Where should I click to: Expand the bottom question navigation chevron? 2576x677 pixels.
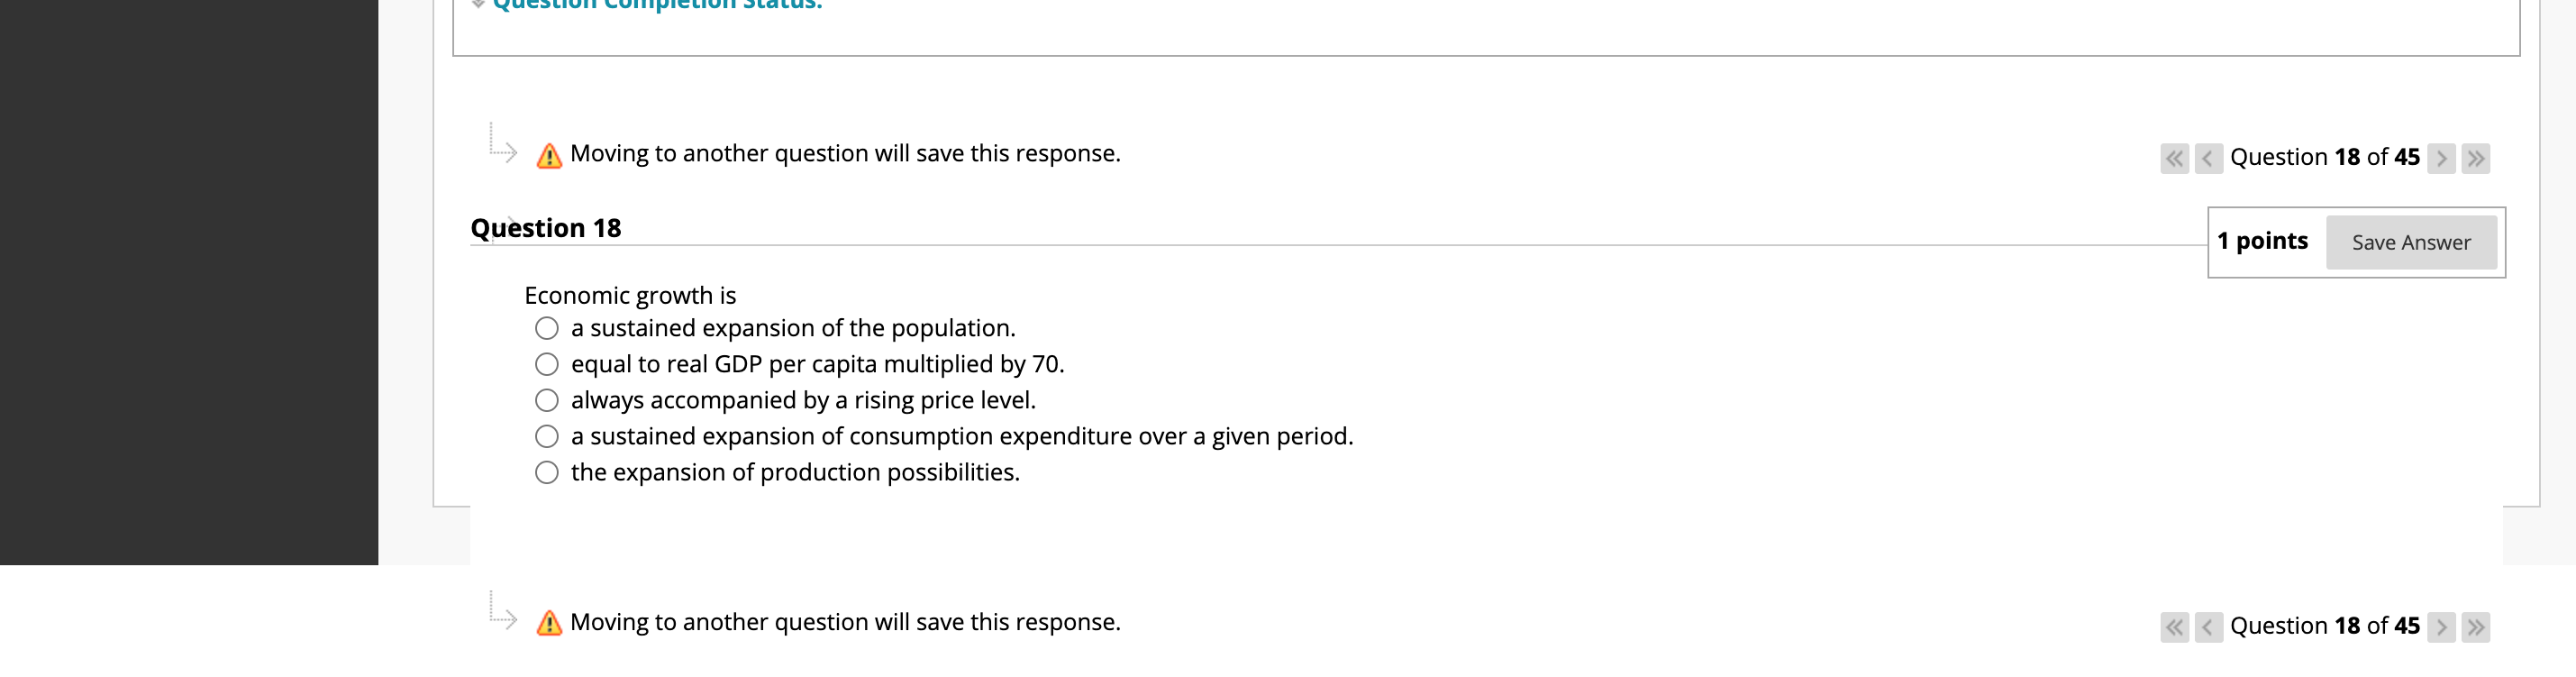pos(505,618)
